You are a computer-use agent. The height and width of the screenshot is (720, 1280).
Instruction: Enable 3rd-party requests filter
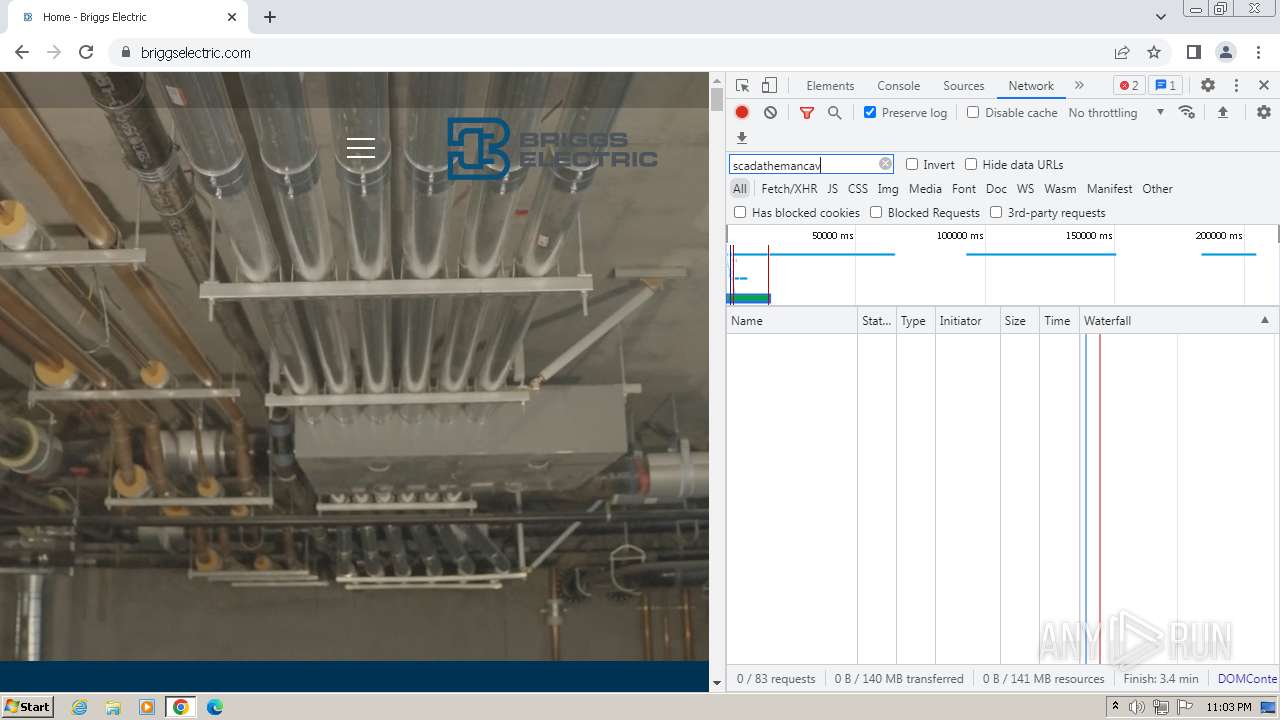[x=996, y=212]
